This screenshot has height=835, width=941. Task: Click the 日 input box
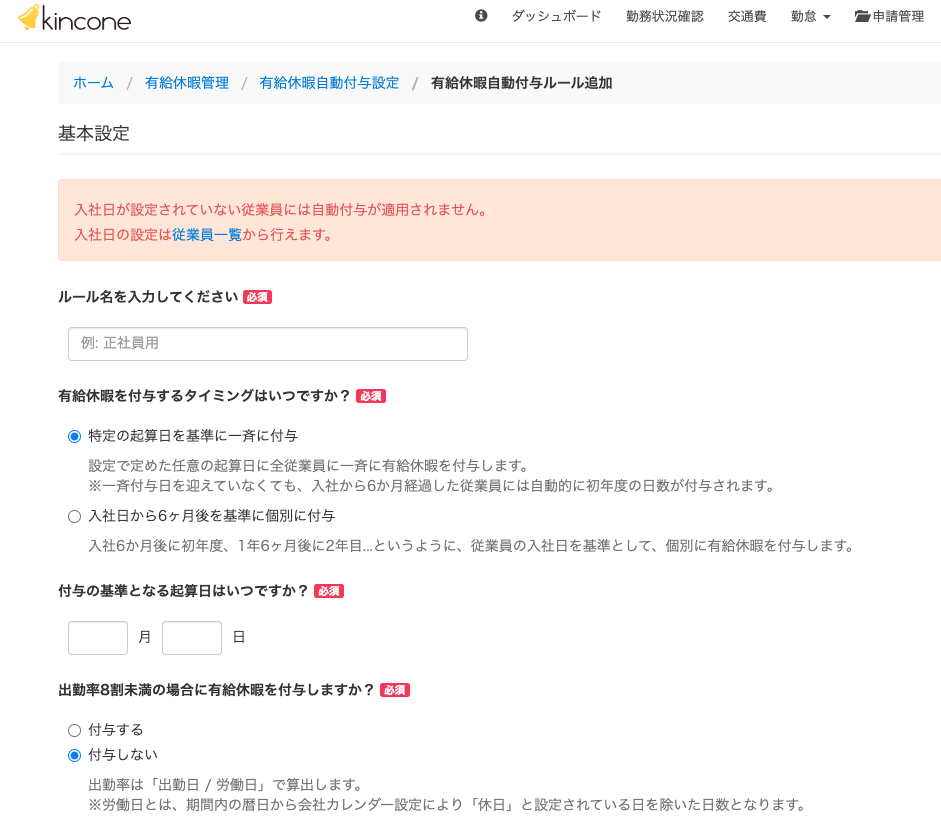click(x=192, y=638)
